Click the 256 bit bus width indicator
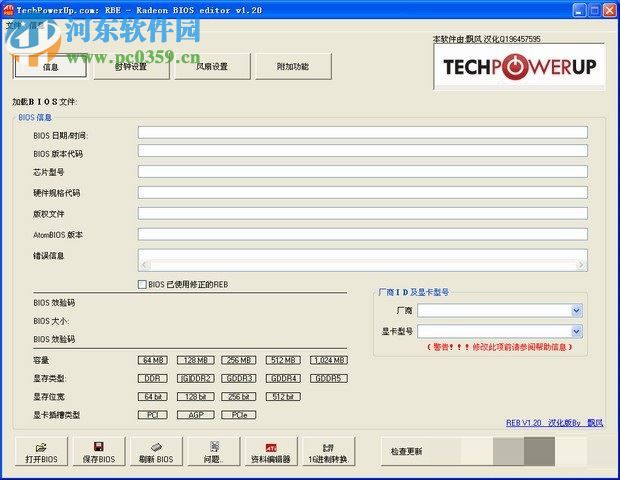Image resolution: width=620 pixels, height=480 pixels. (x=239, y=397)
